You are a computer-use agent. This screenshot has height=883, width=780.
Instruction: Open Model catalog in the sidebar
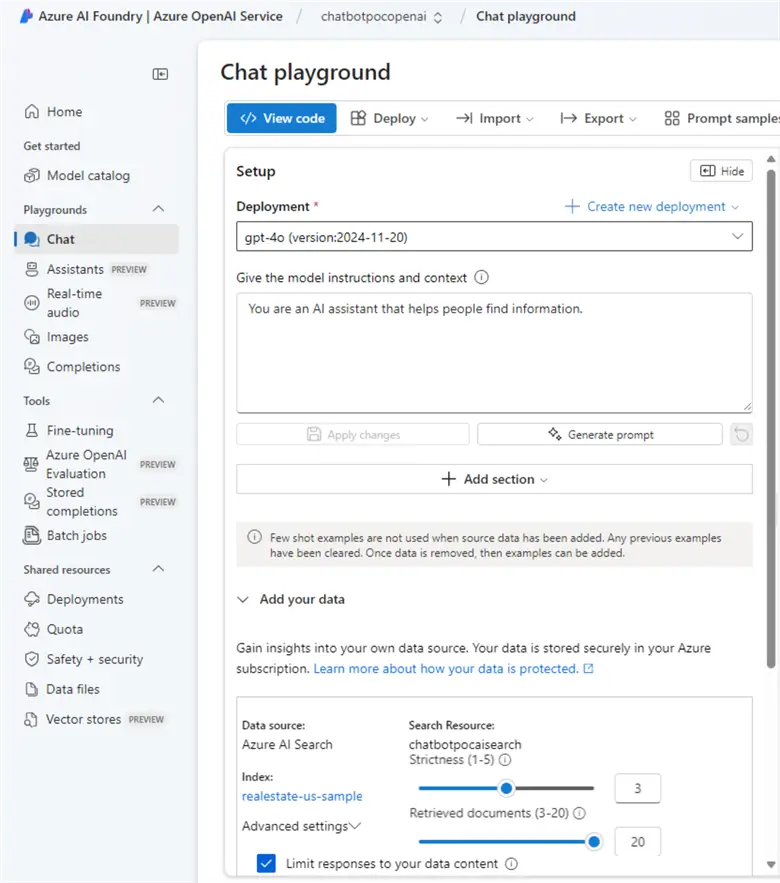click(88, 176)
